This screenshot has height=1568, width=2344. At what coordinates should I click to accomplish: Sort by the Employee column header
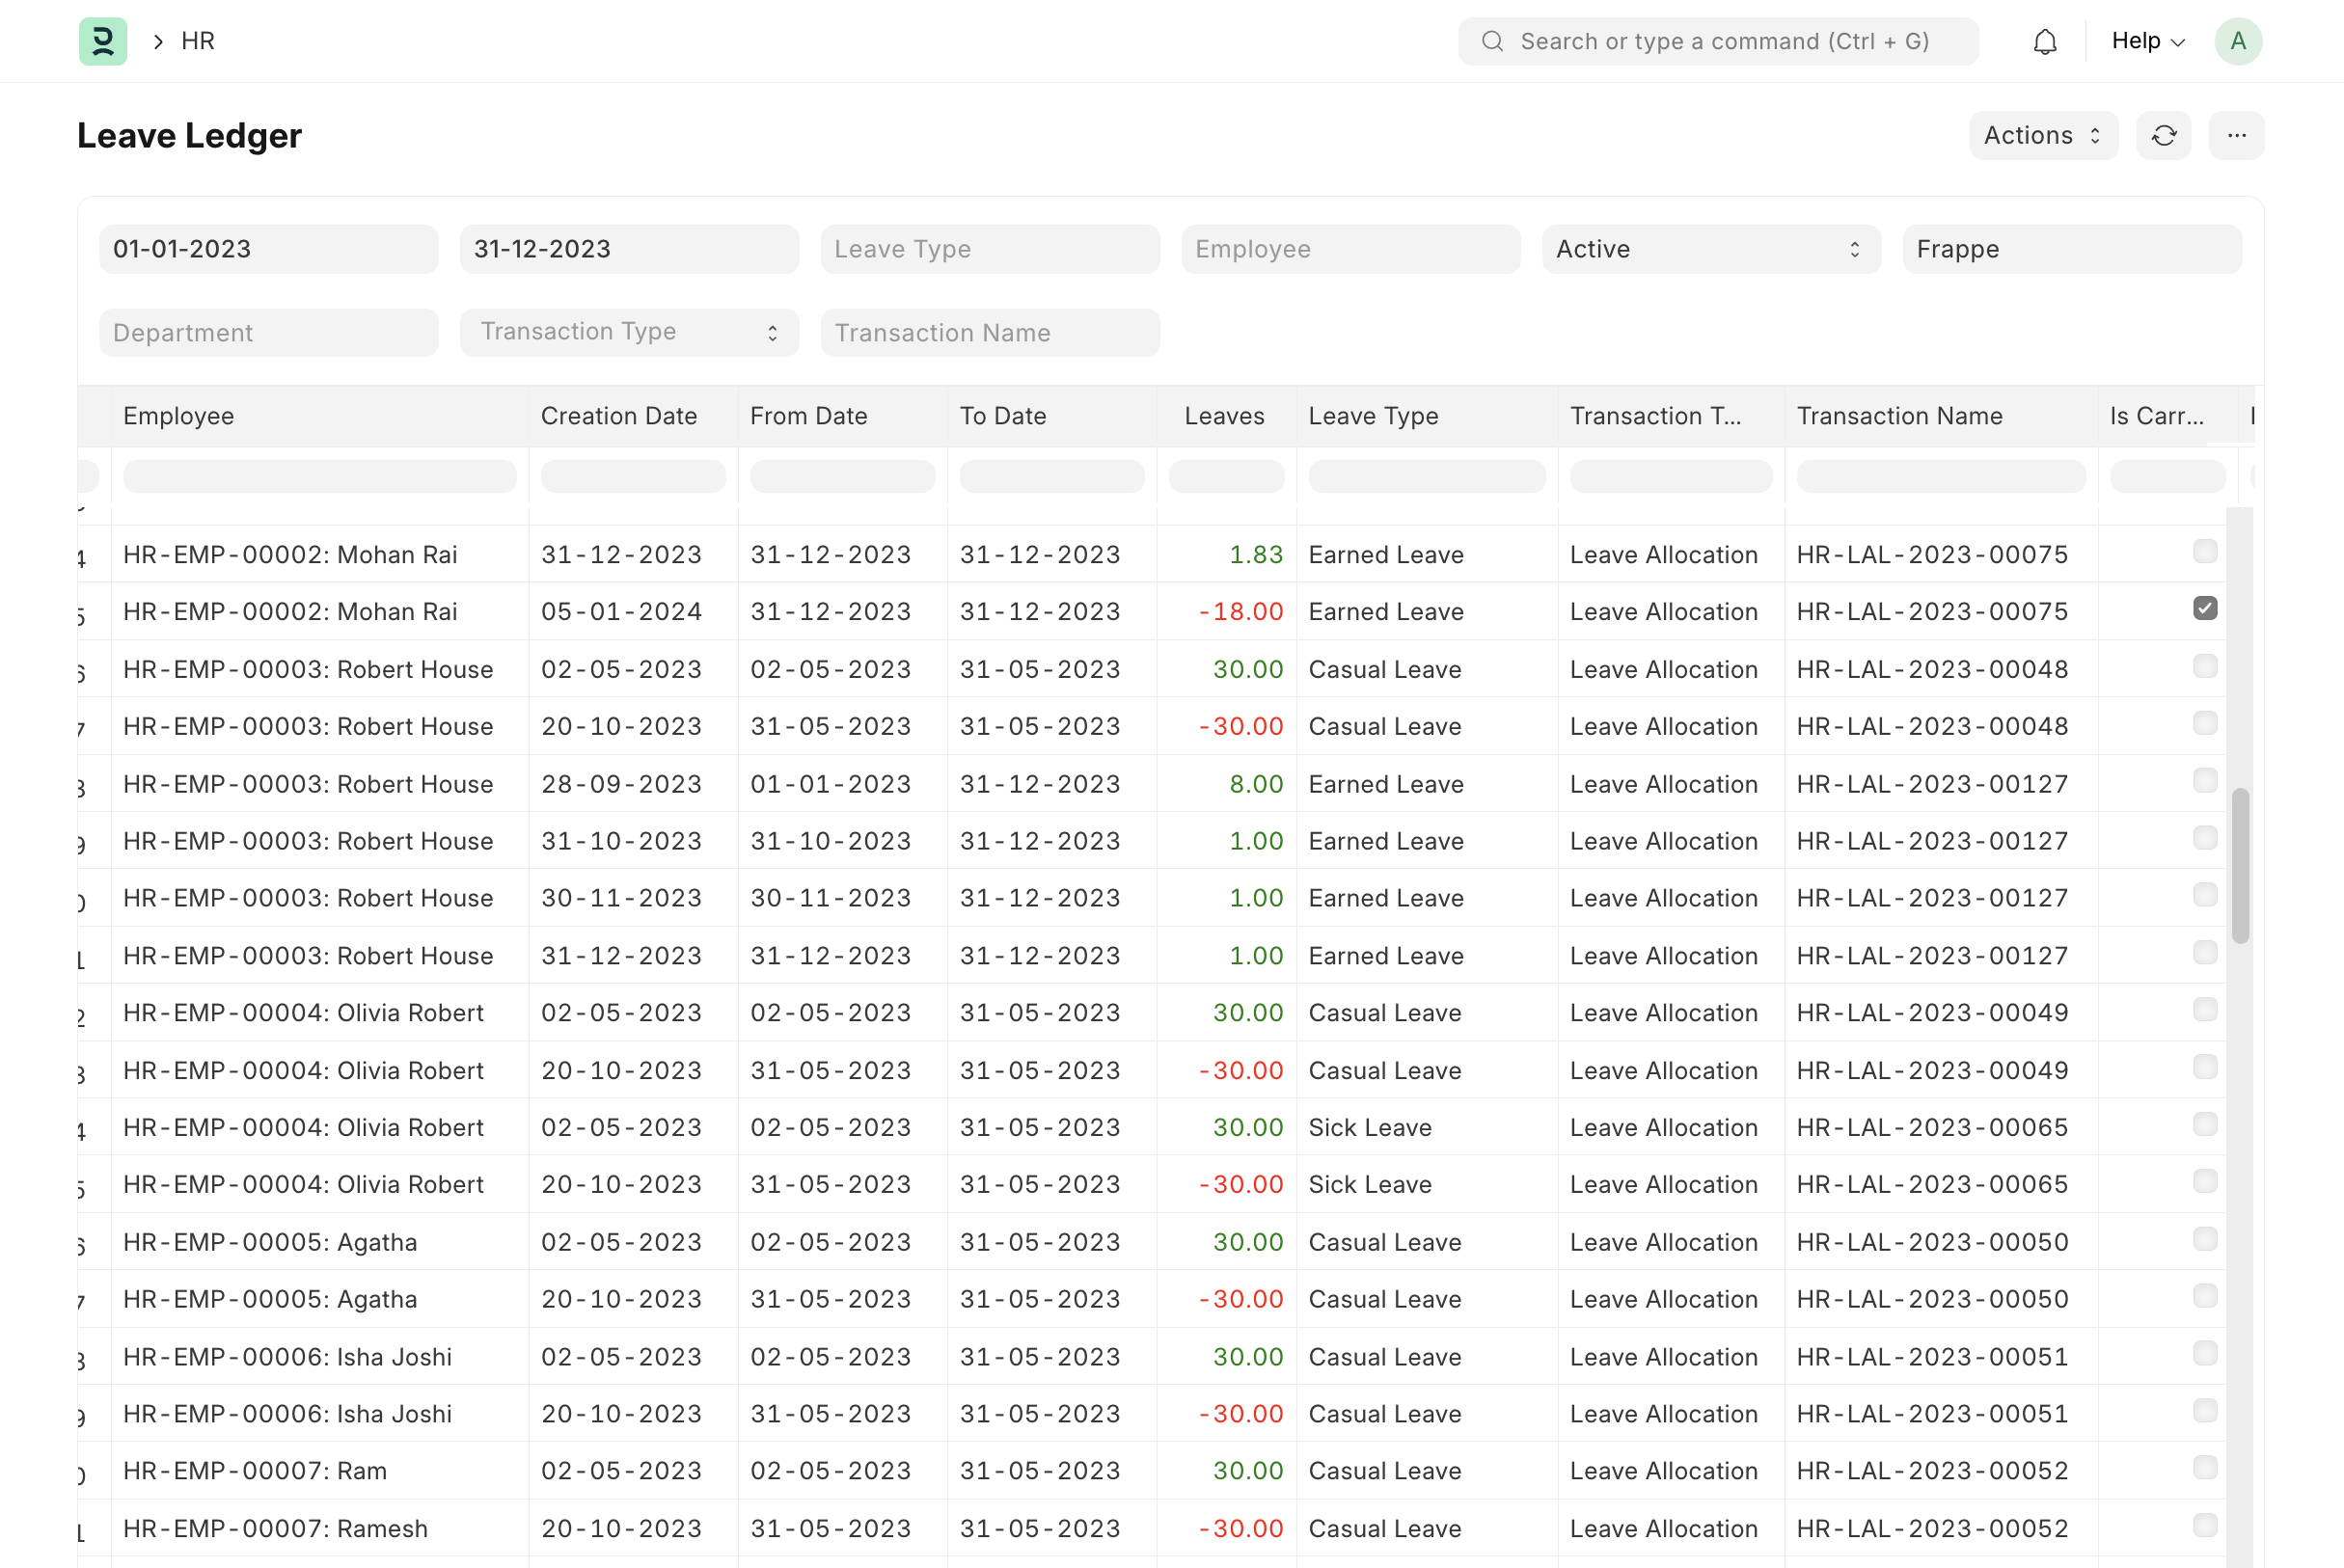coord(320,416)
